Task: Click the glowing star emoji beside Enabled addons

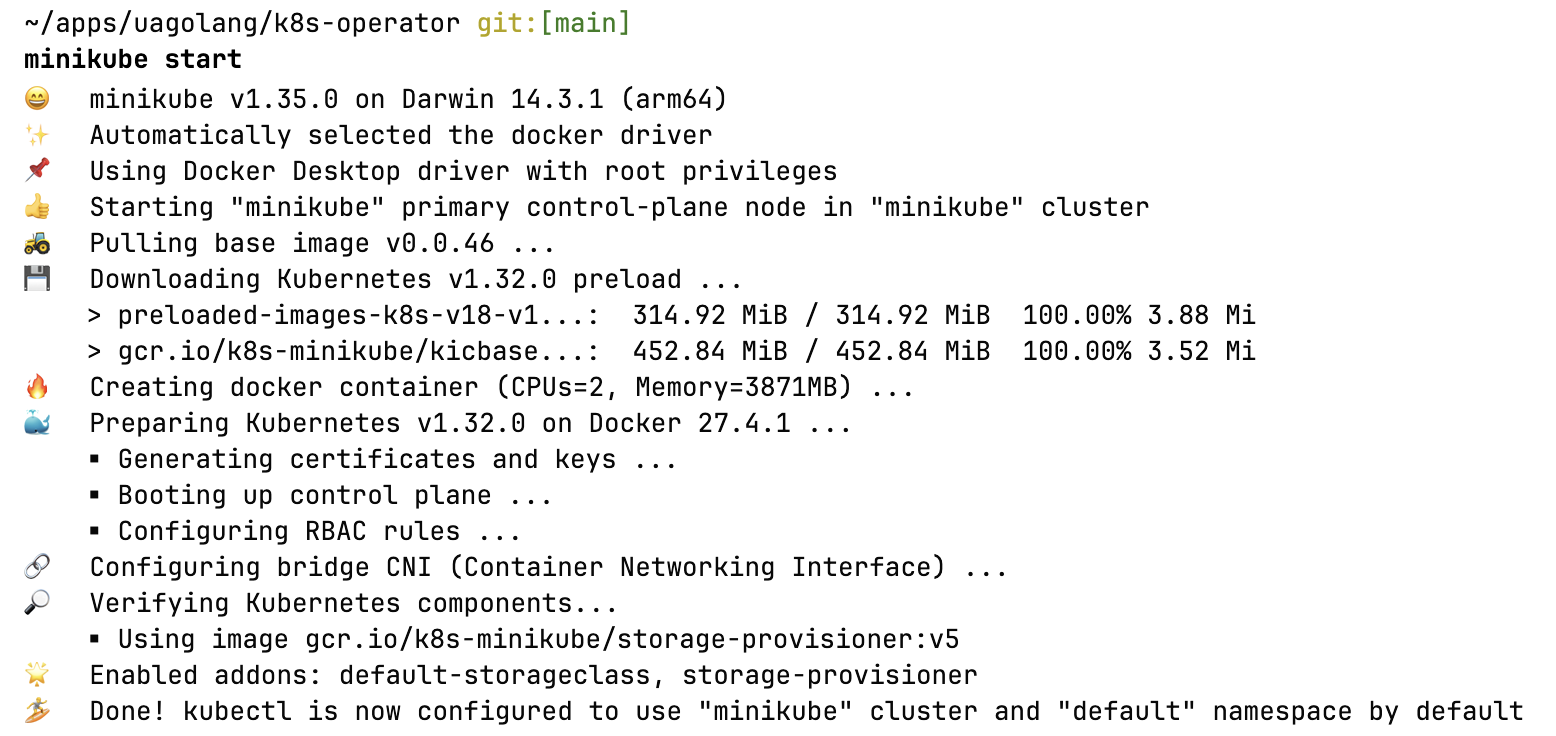Action: click(37, 675)
